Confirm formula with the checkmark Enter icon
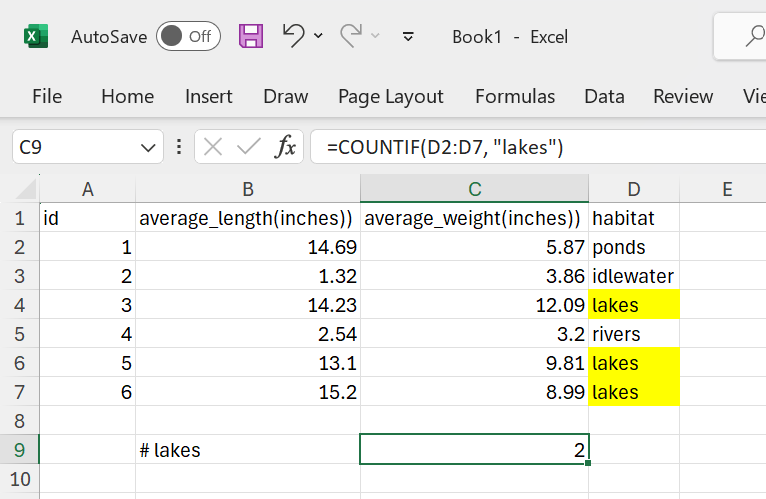This screenshot has width=766, height=499. click(248, 148)
